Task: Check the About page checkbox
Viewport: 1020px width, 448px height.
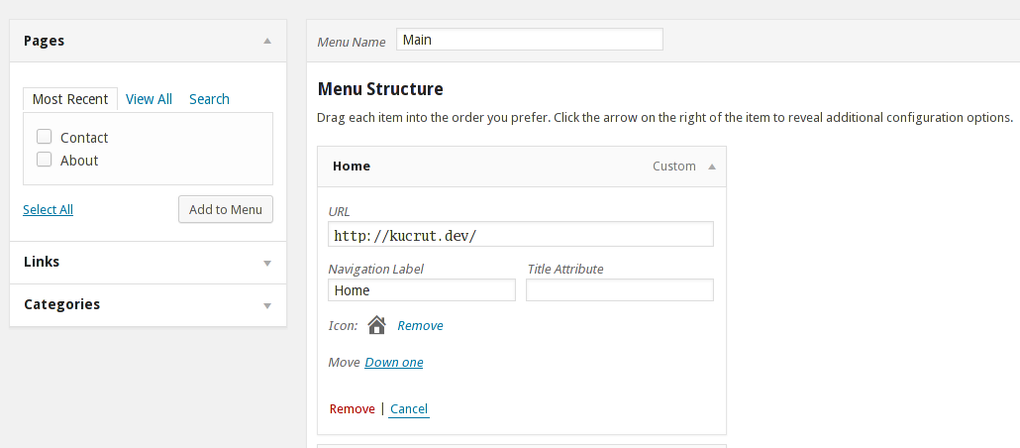Action: pos(44,159)
